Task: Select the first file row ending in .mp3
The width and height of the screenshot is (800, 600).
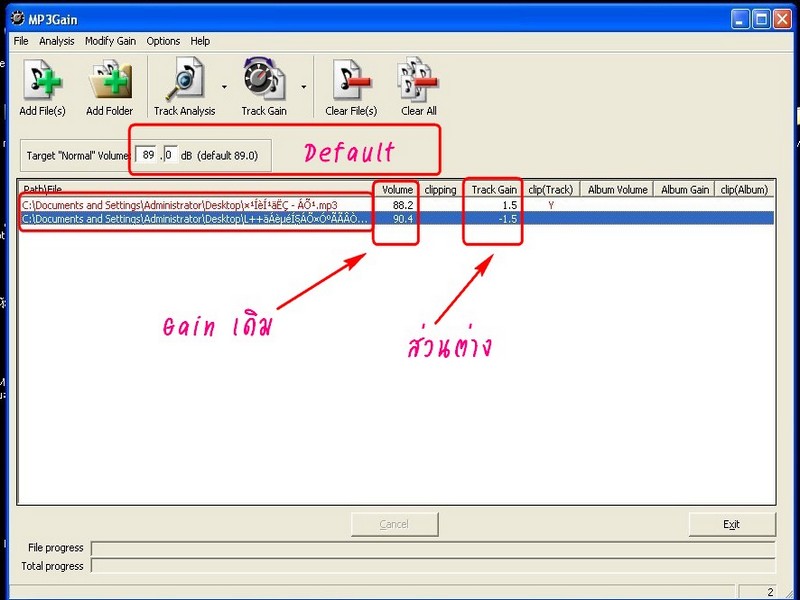Action: pyautogui.click(x=180, y=205)
